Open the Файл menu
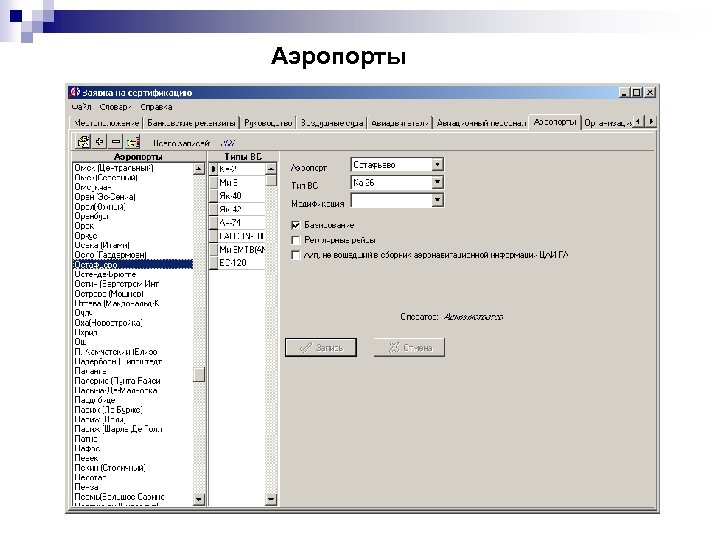Screen dimensions: 720x540 coord(82,107)
